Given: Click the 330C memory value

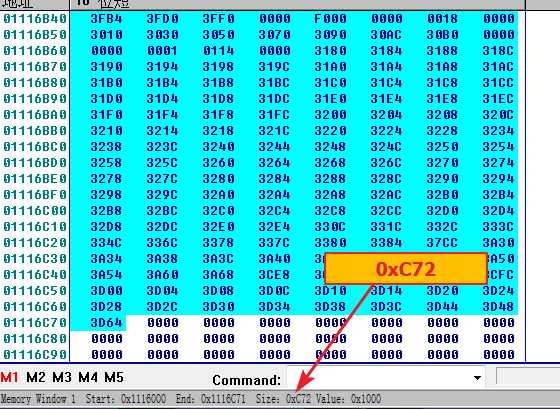Looking at the screenshot, I should (330, 227).
